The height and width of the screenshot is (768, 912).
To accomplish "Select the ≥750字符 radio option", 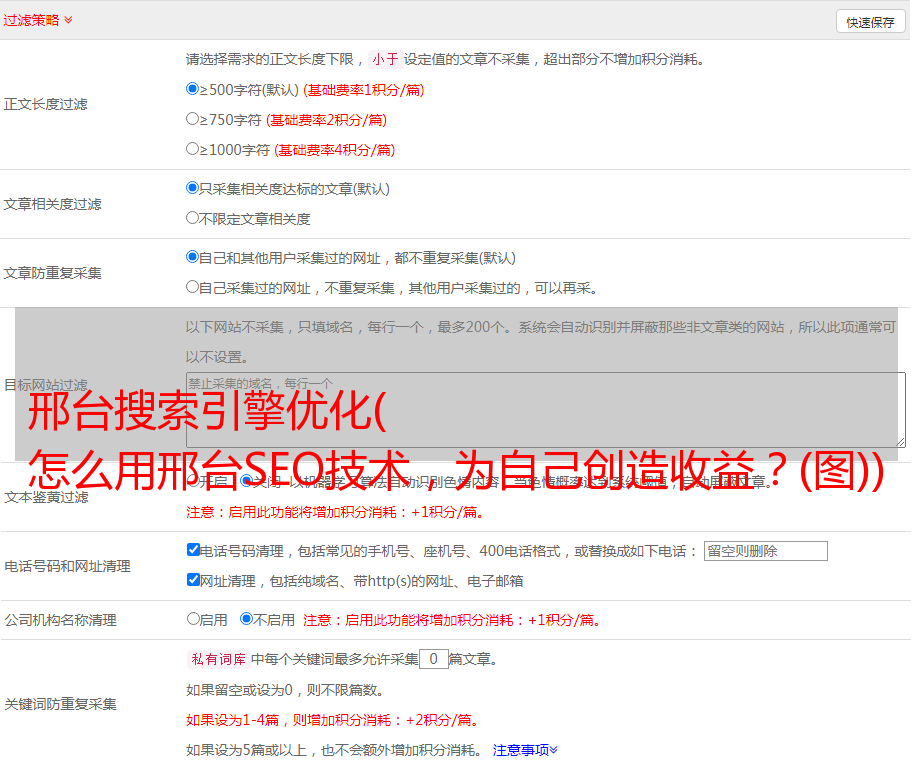I will pos(193,119).
